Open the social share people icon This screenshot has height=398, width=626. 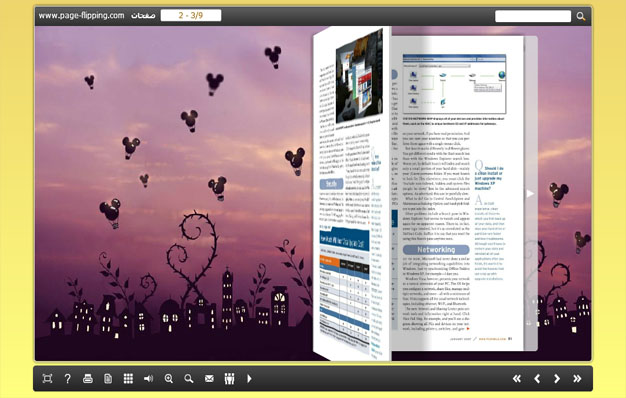click(x=229, y=378)
